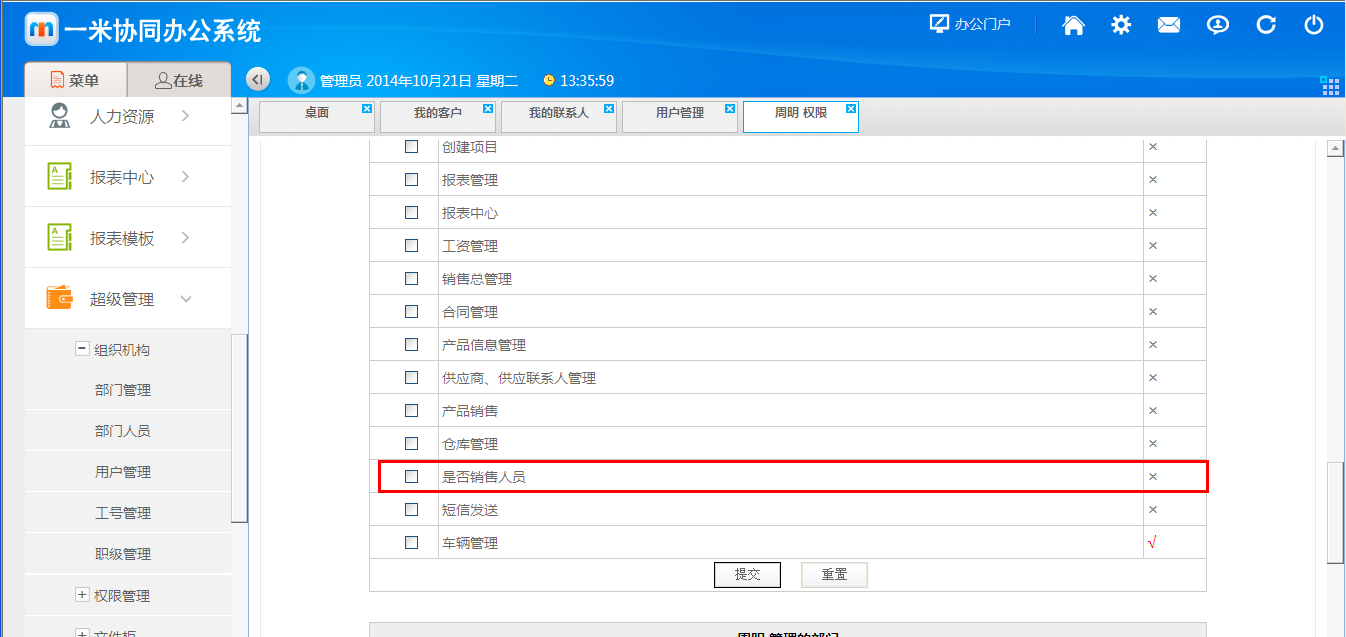Close the 周明 权限 tab
Screen dimensions: 1346x637
point(851,108)
